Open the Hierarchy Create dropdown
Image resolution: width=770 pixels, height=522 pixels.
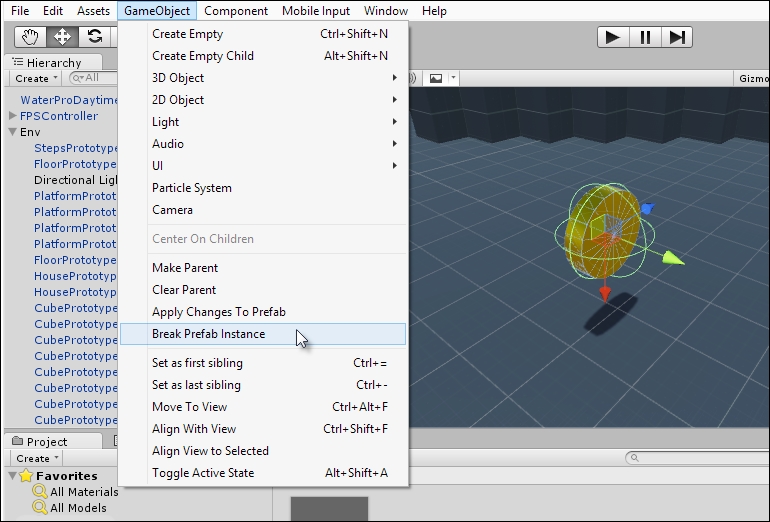coord(36,78)
